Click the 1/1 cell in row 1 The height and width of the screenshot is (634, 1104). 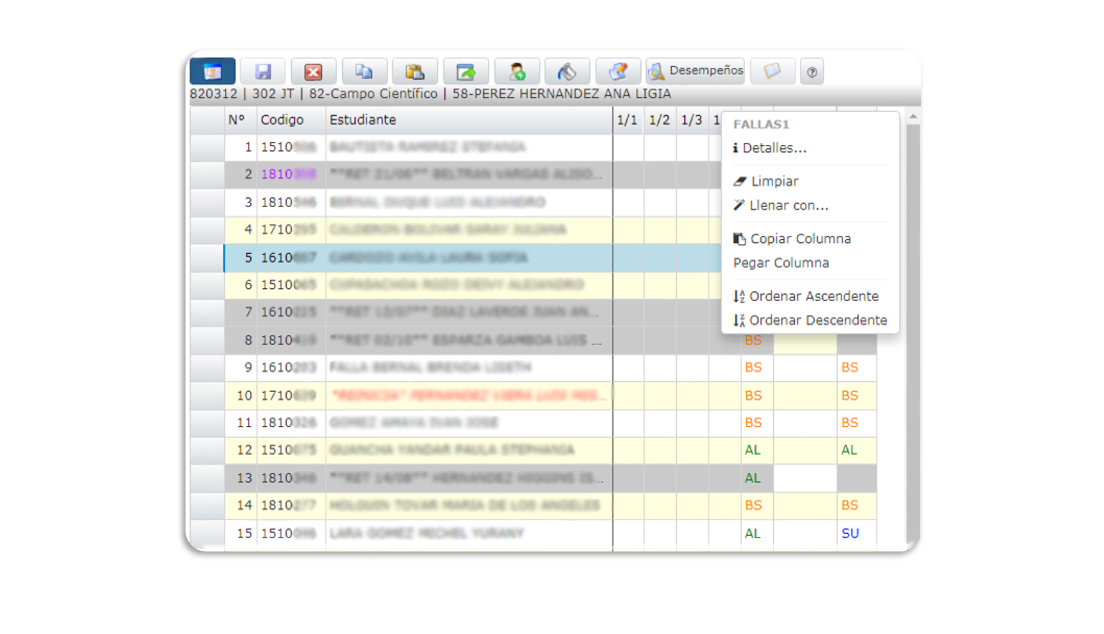pos(628,147)
